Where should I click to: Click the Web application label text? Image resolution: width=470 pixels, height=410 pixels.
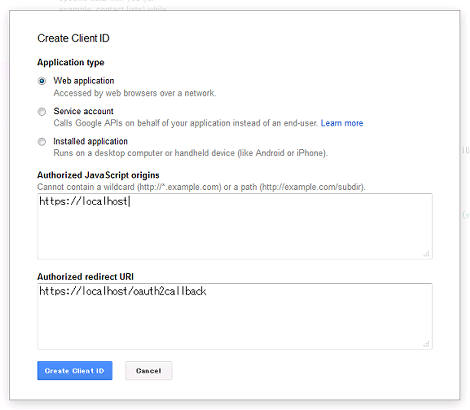pyautogui.click(x=84, y=81)
